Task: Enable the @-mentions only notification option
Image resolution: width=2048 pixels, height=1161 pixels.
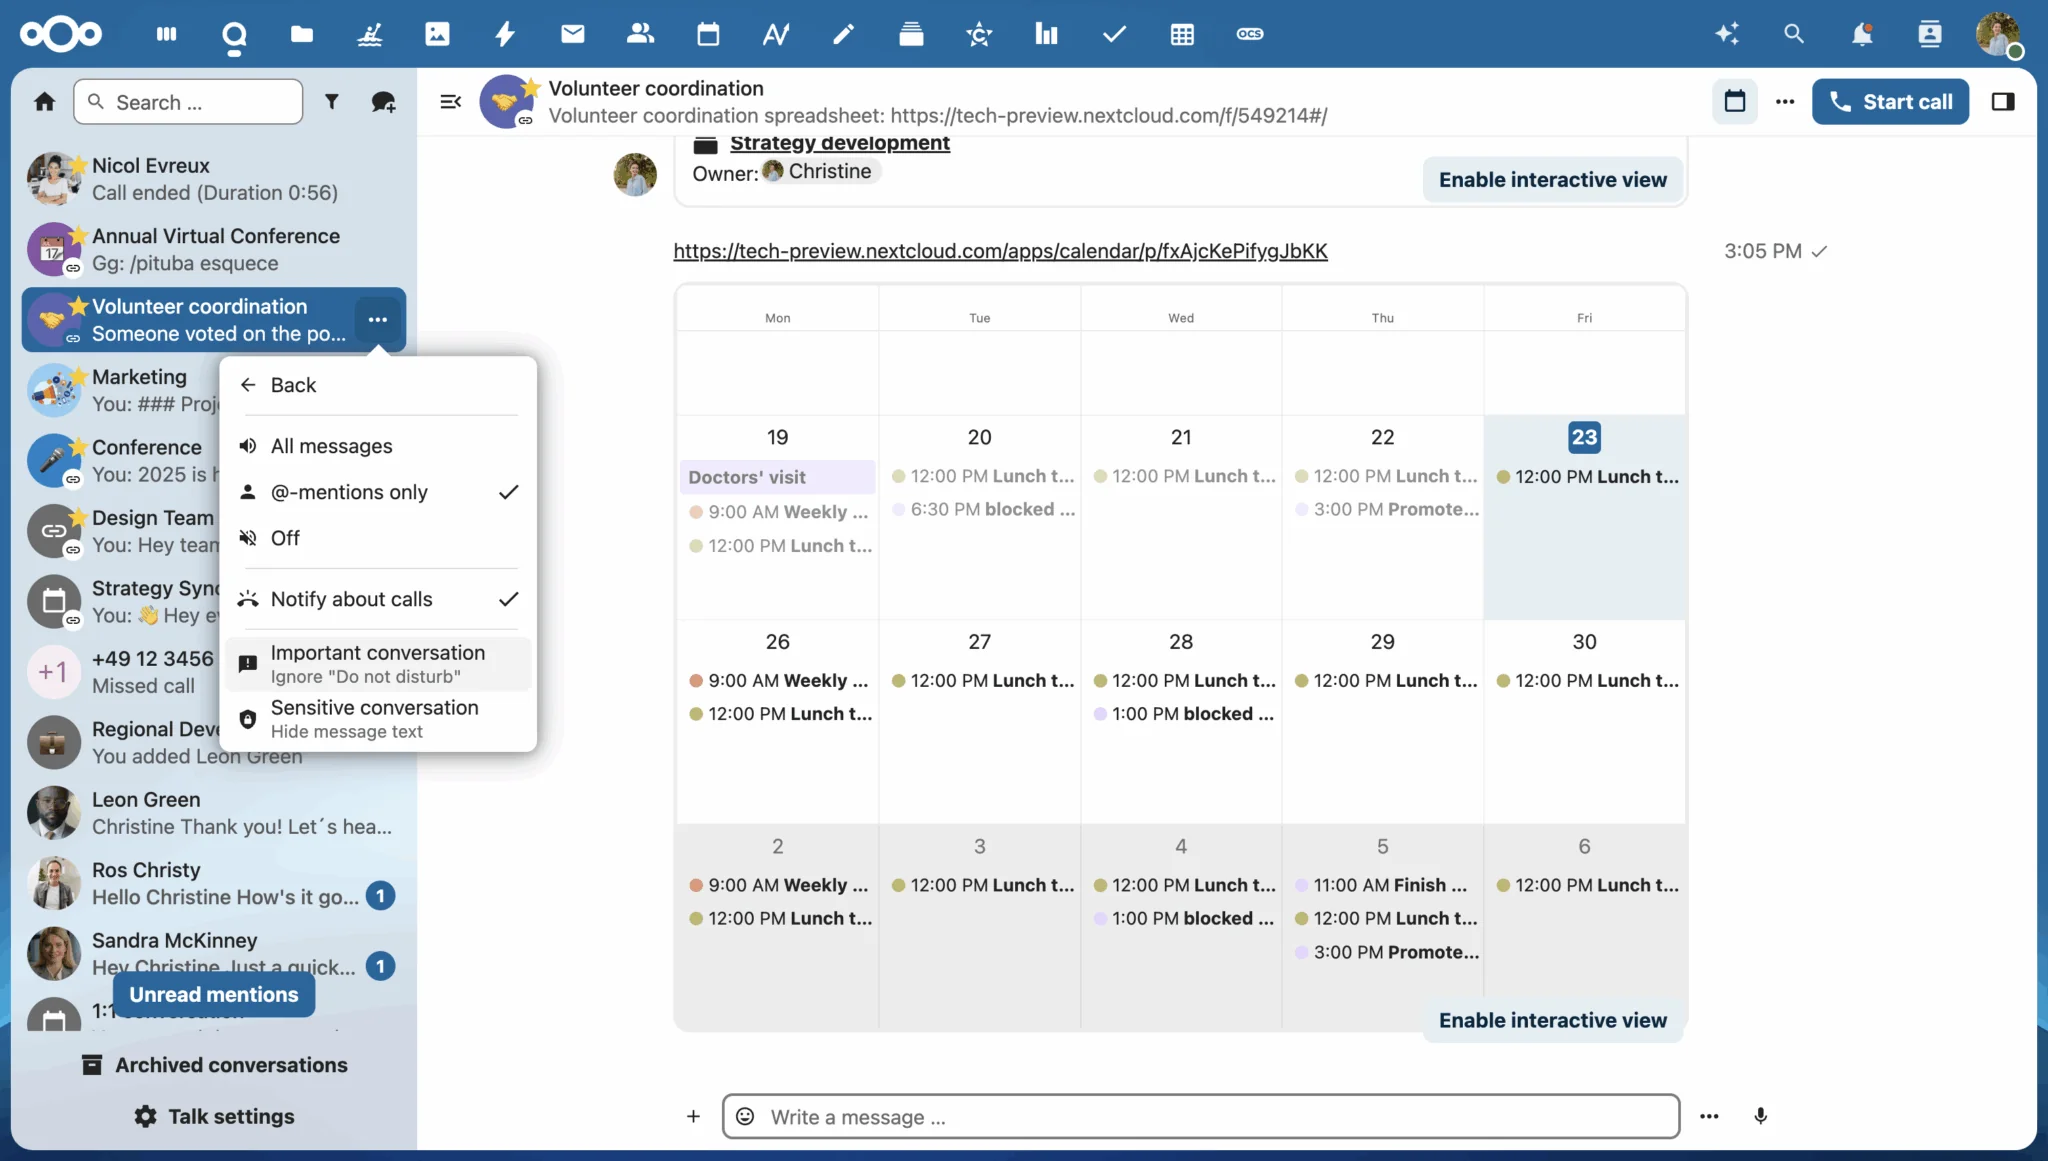Action: [349, 491]
